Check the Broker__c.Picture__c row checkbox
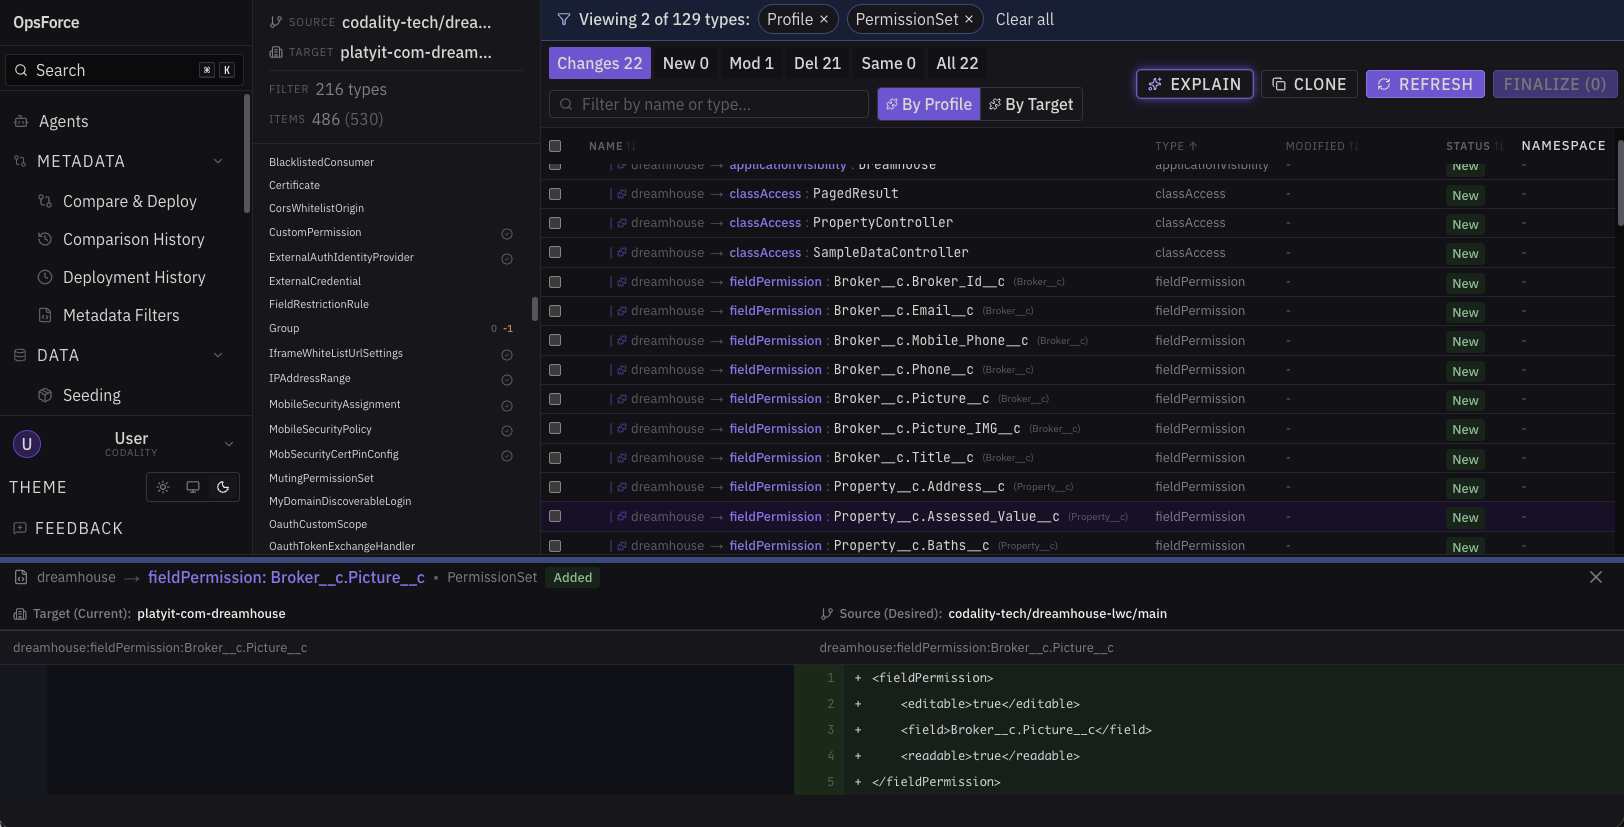Viewport: 1624px width, 827px height. (555, 399)
